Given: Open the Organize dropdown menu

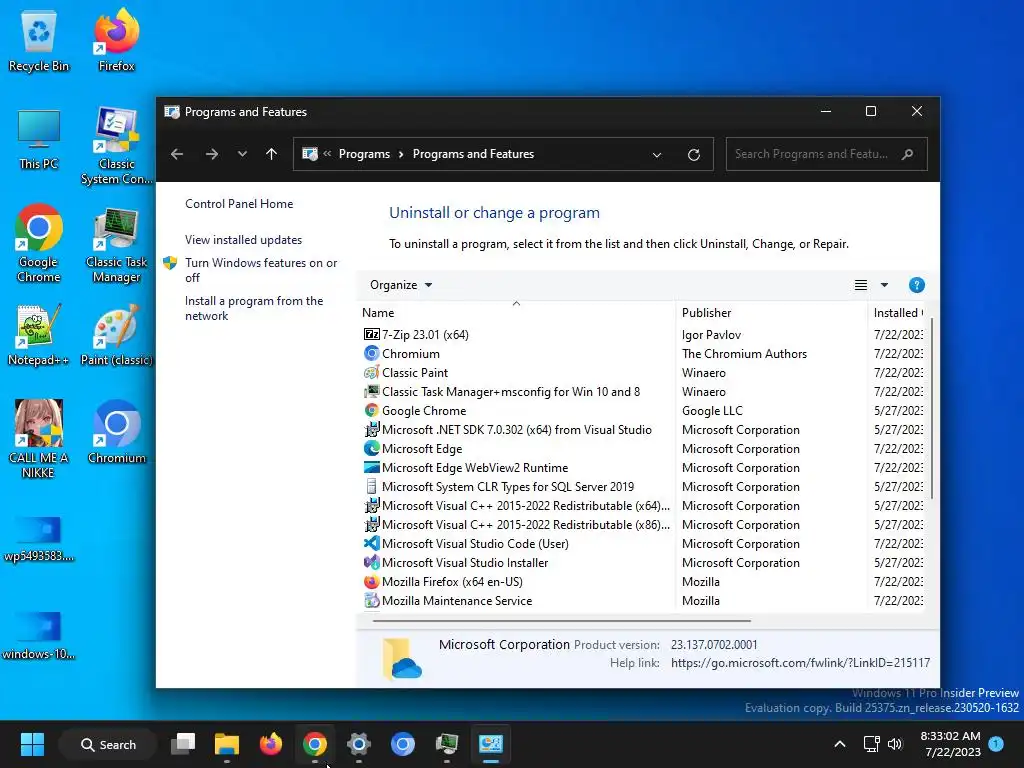Looking at the screenshot, I should [401, 285].
